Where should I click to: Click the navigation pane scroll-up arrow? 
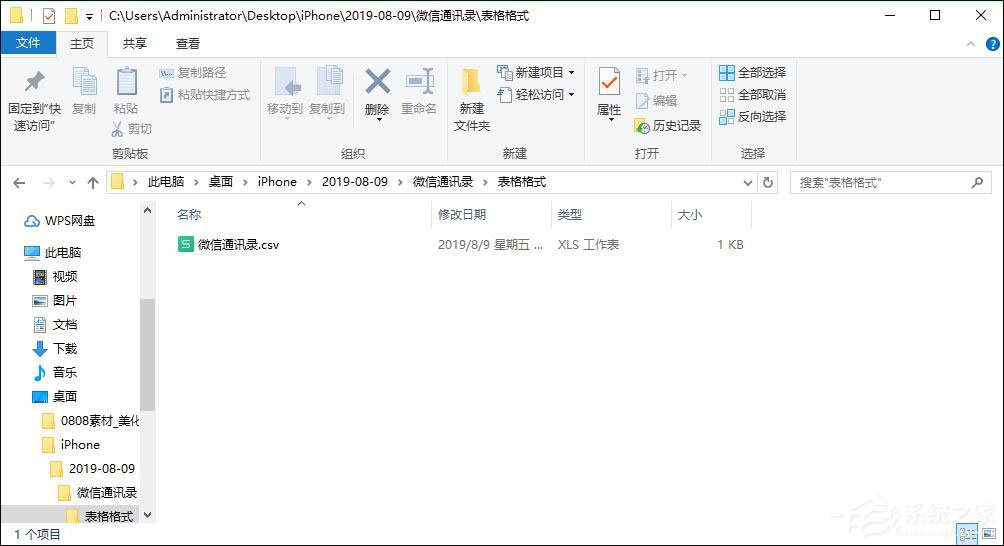coord(147,209)
